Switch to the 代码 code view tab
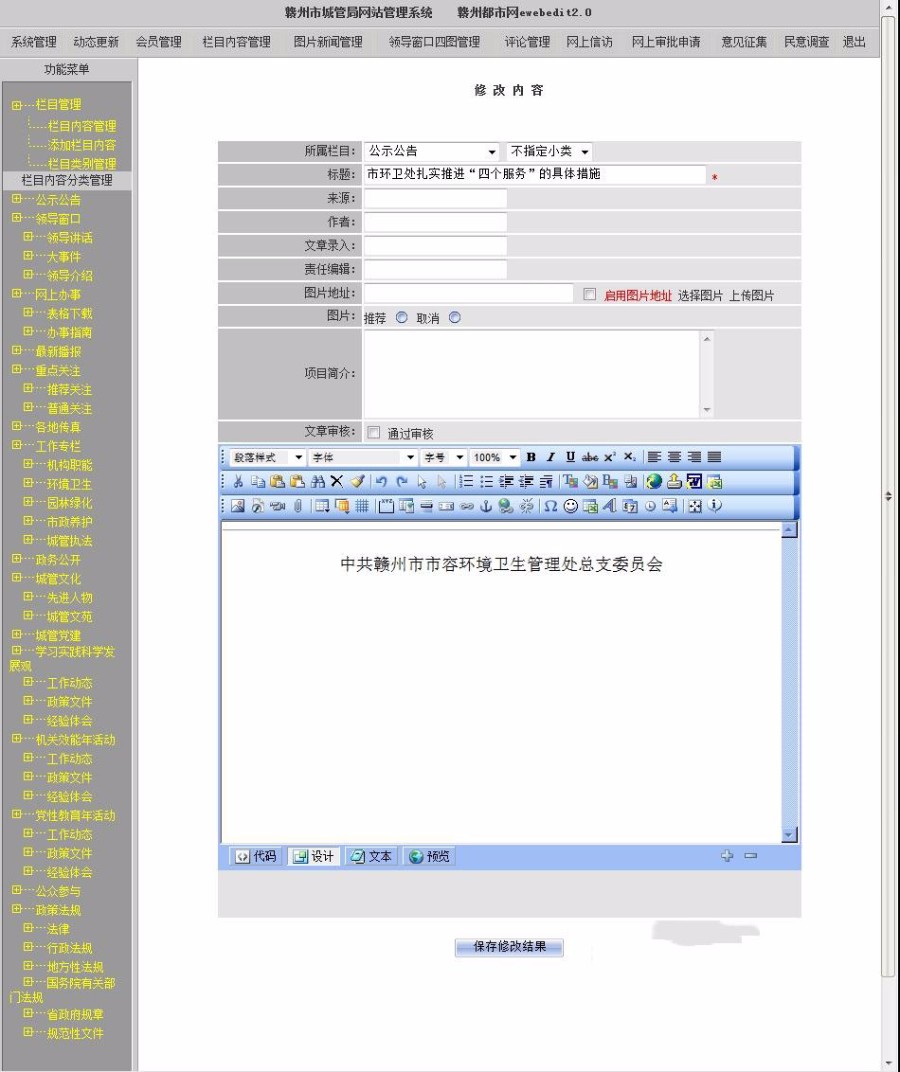The height and width of the screenshot is (1072, 900). pyautogui.click(x=256, y=856)
